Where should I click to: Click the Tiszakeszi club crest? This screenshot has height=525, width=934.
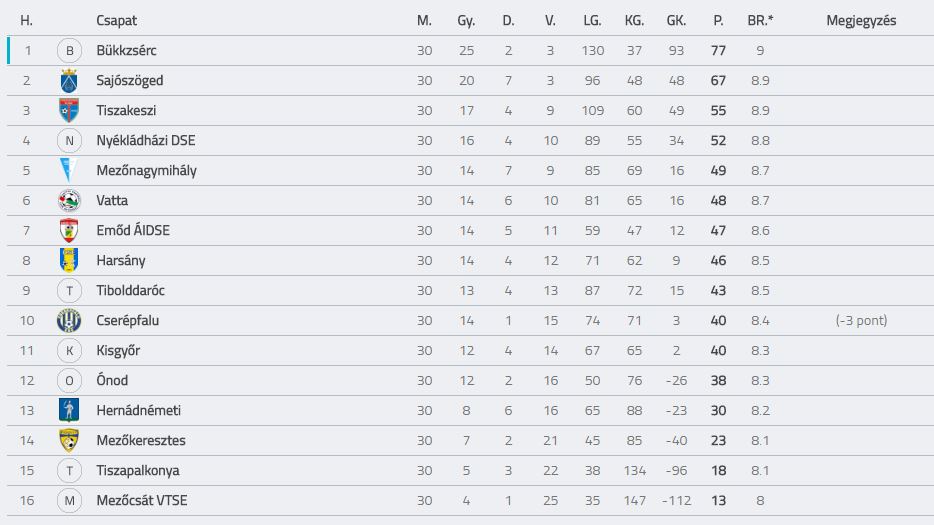coord(69,110)
